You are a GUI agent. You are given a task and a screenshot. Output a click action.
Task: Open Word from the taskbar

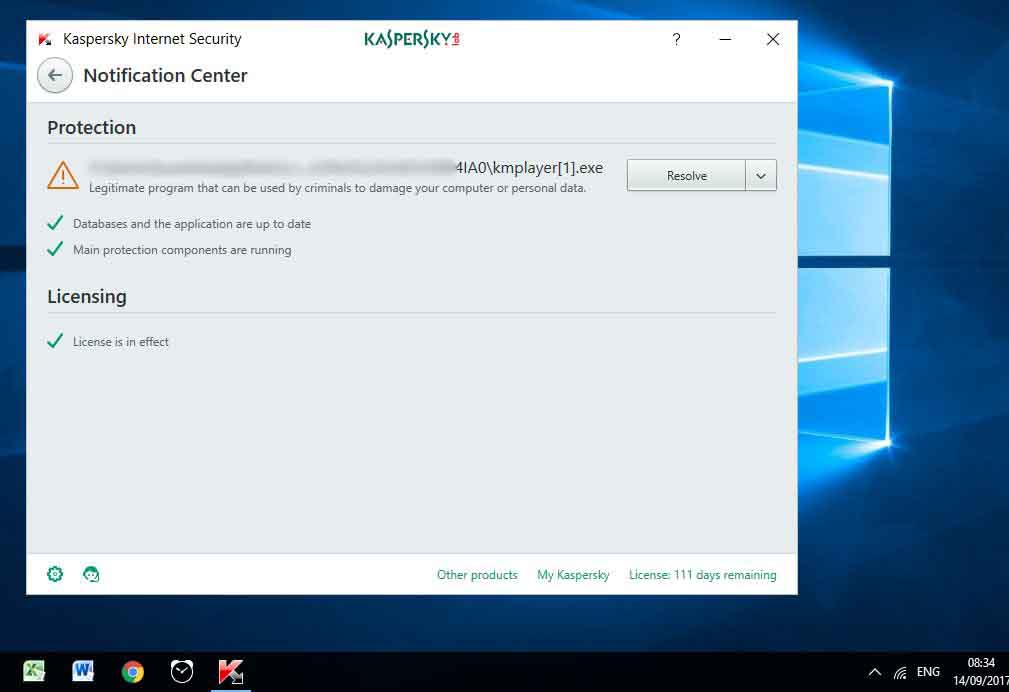(83, 671)
